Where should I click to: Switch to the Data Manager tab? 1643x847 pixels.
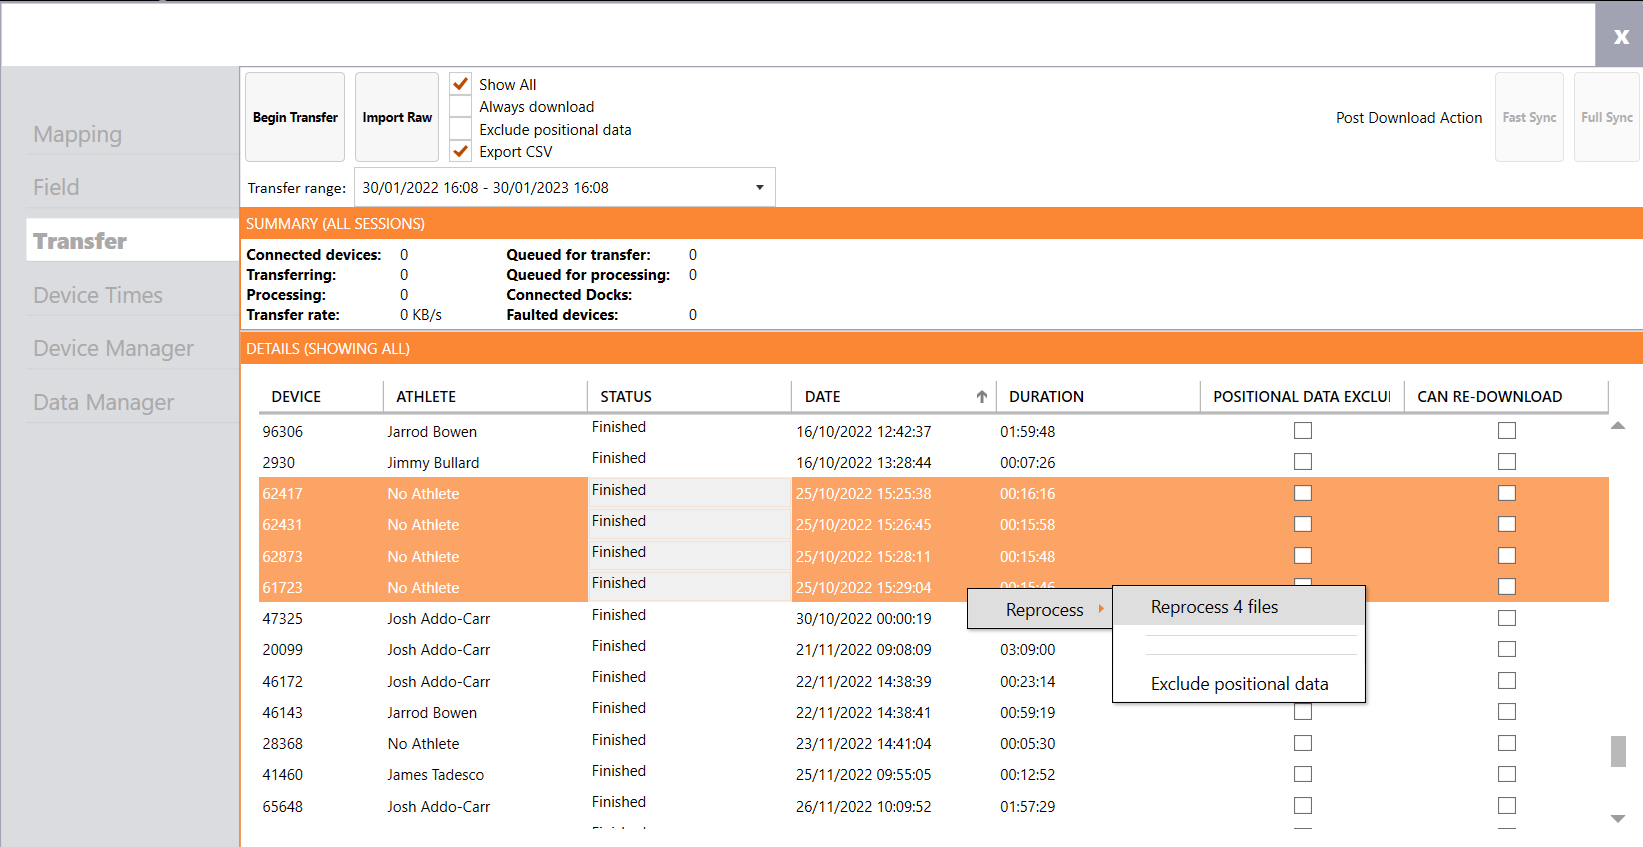click(x=103, y=402)
